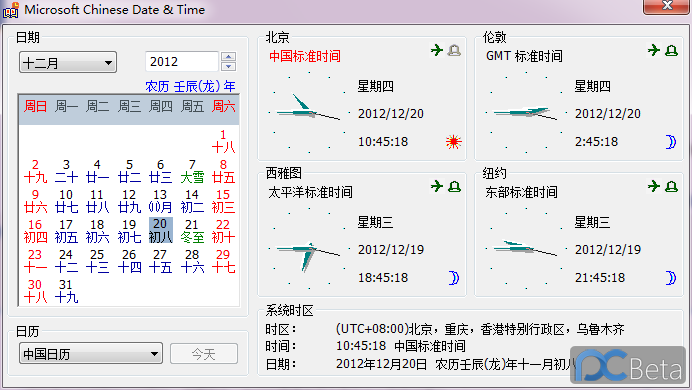Click the 今天 button
This screenshot has height=390, width=692.
tap(204, 353)
